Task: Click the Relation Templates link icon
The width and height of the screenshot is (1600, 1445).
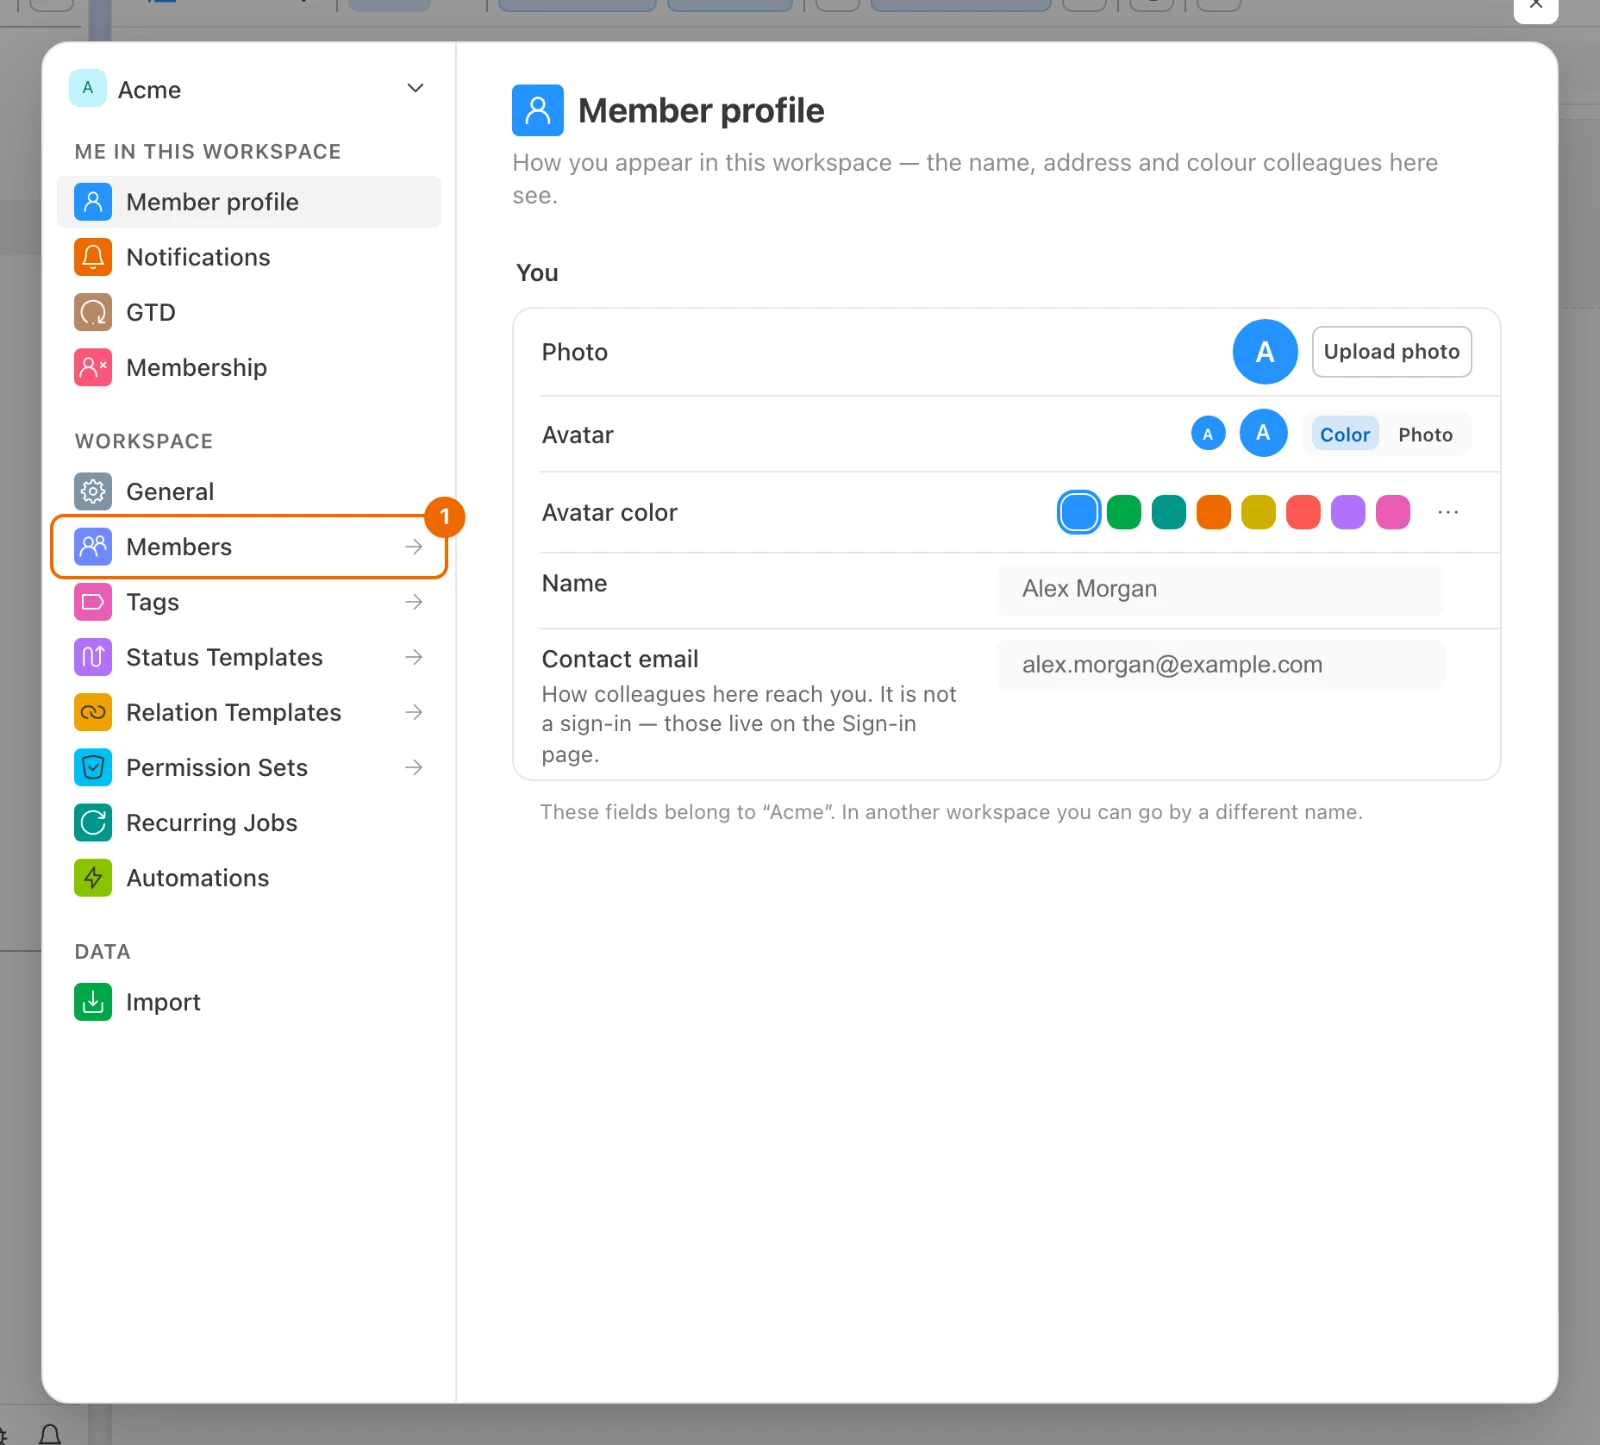Action: [x=93, y=712]
